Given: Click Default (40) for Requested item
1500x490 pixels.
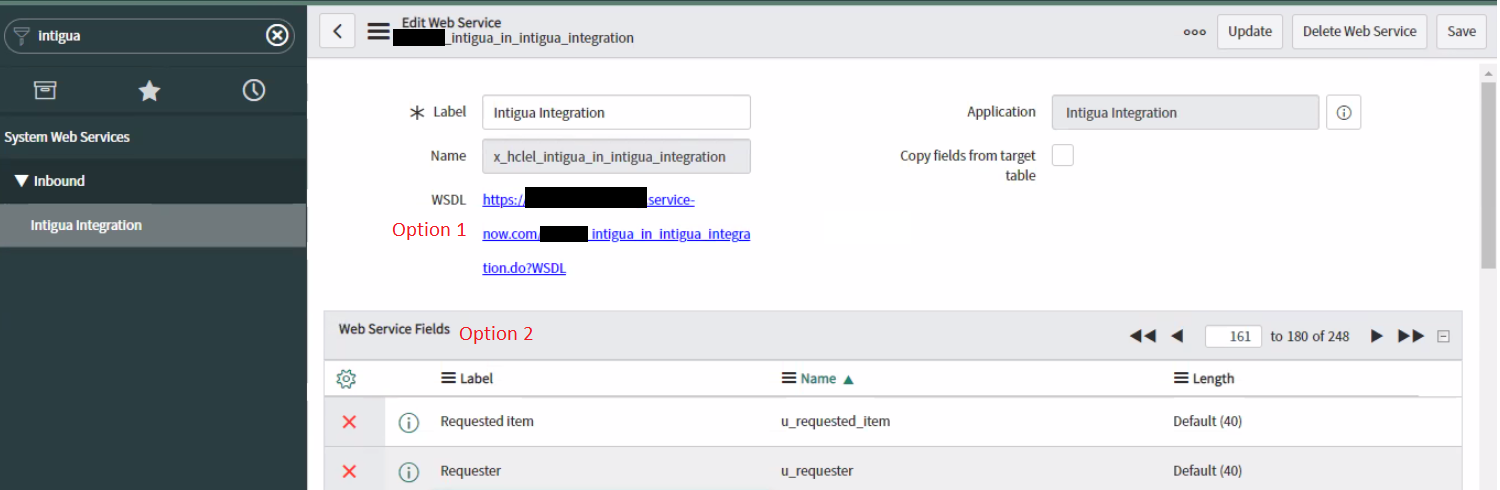Looking at the screenshot, I should point(1207,421).
